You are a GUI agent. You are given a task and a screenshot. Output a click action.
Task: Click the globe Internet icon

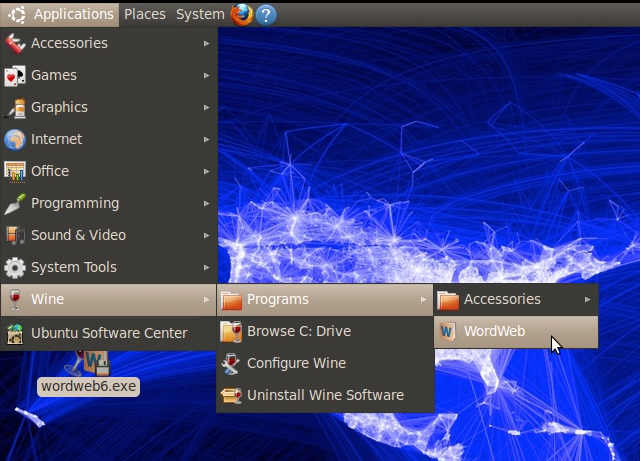[x=15, y=140]
